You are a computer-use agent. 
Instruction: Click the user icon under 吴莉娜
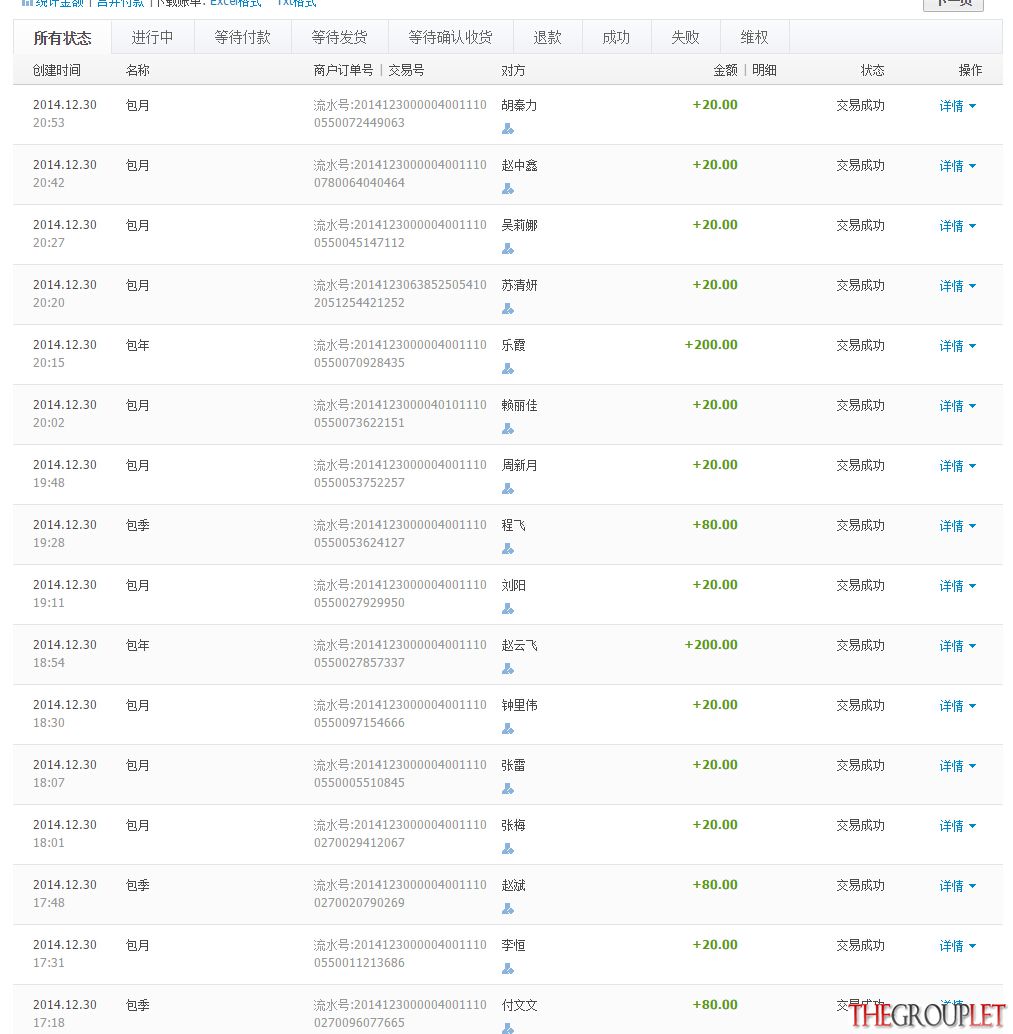click(x=507, y=249)
